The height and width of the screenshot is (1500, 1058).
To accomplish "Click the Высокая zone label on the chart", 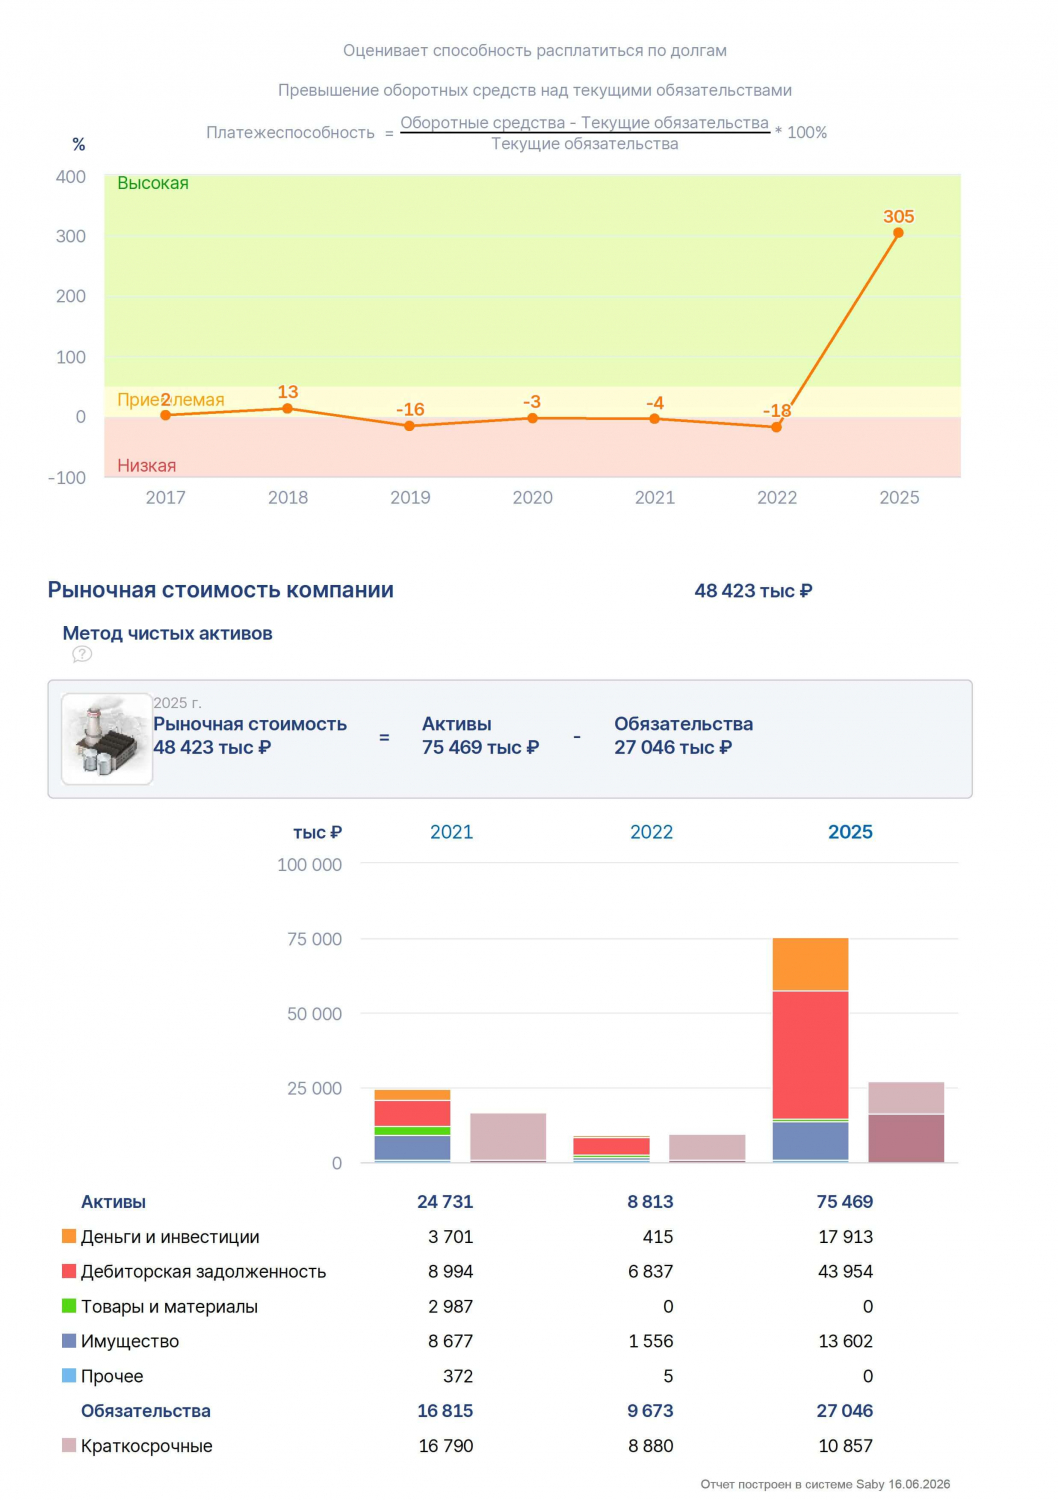I will pos(153,183).
